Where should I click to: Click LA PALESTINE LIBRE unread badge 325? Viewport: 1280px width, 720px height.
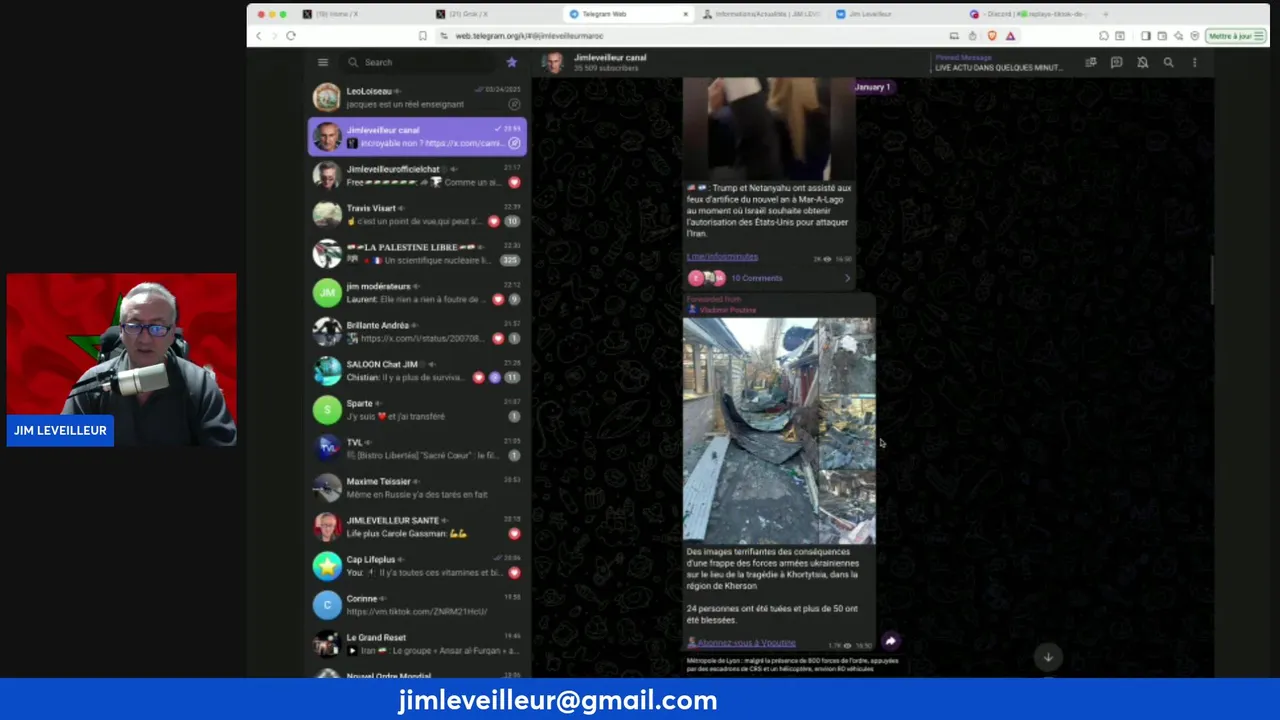511,260
